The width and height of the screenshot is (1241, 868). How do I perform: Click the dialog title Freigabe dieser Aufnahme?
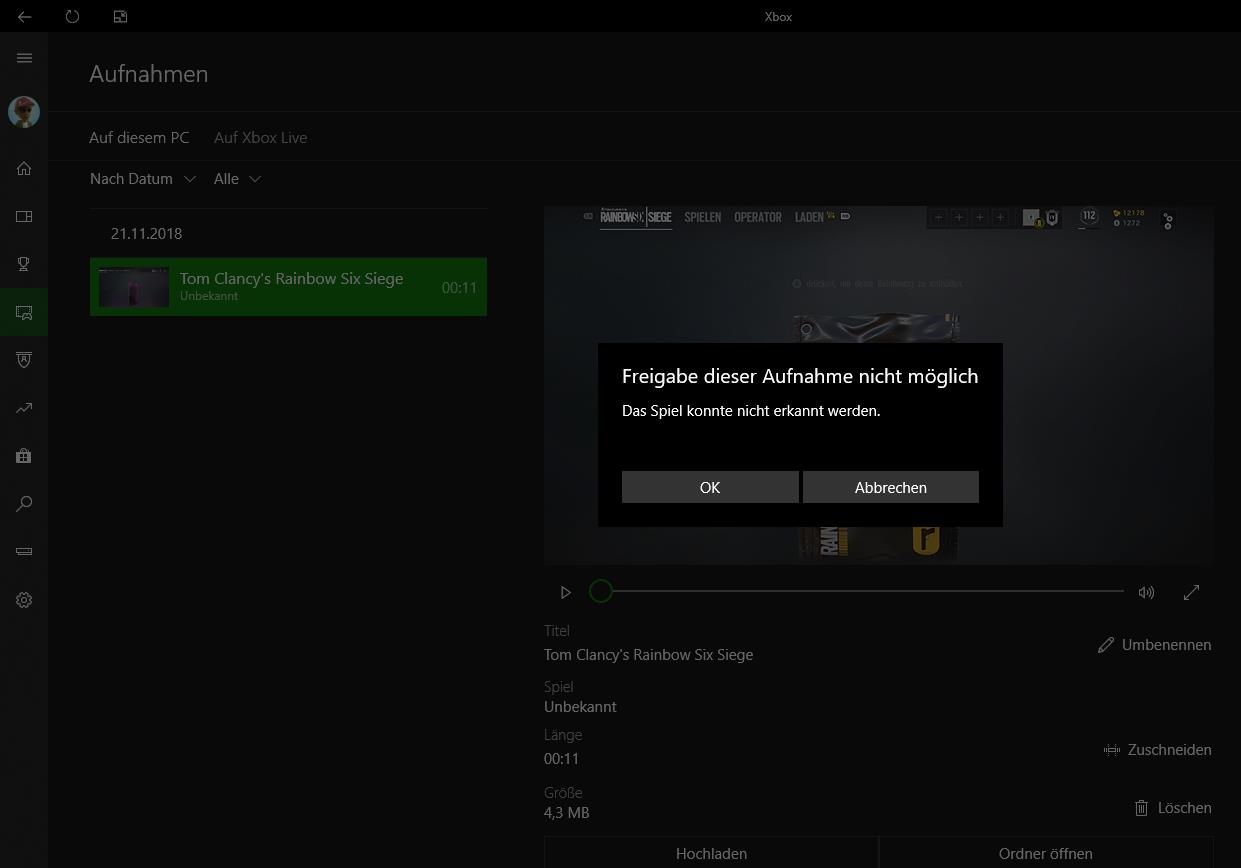800,376
